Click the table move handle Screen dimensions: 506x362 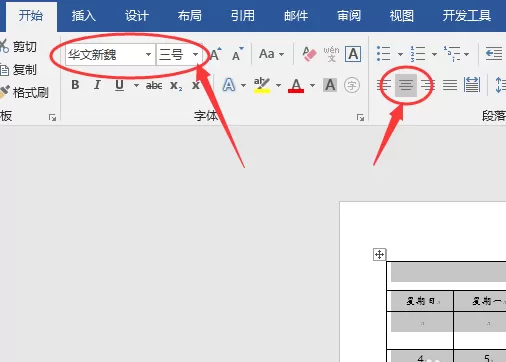tap(379, 255)
